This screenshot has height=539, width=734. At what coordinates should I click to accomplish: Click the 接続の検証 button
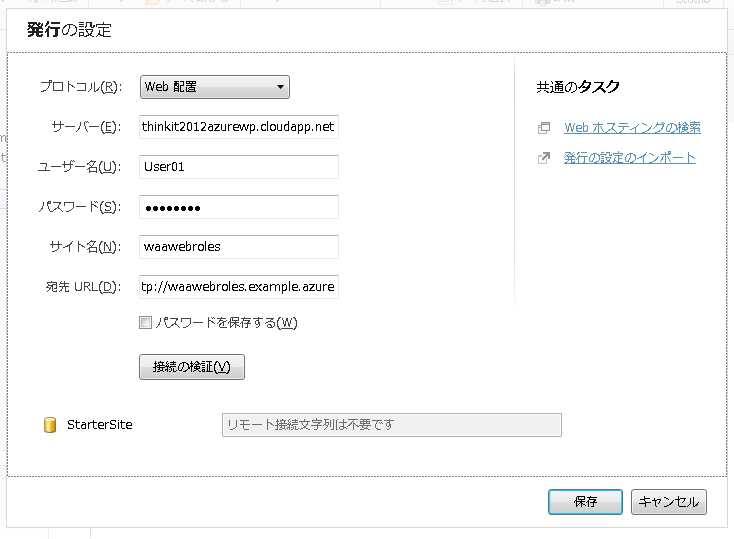coord(192,367)
